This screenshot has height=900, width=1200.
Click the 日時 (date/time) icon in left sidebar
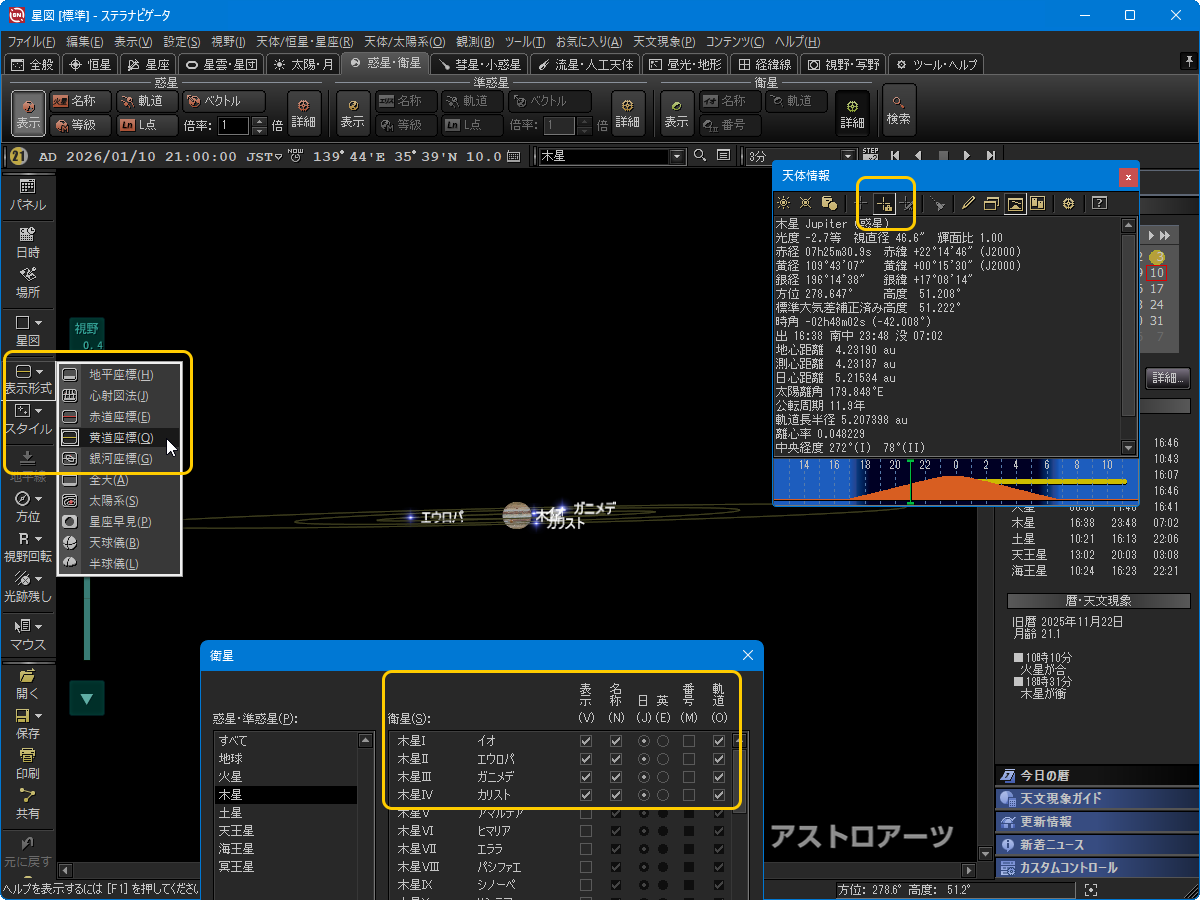(x=28, y=241)
